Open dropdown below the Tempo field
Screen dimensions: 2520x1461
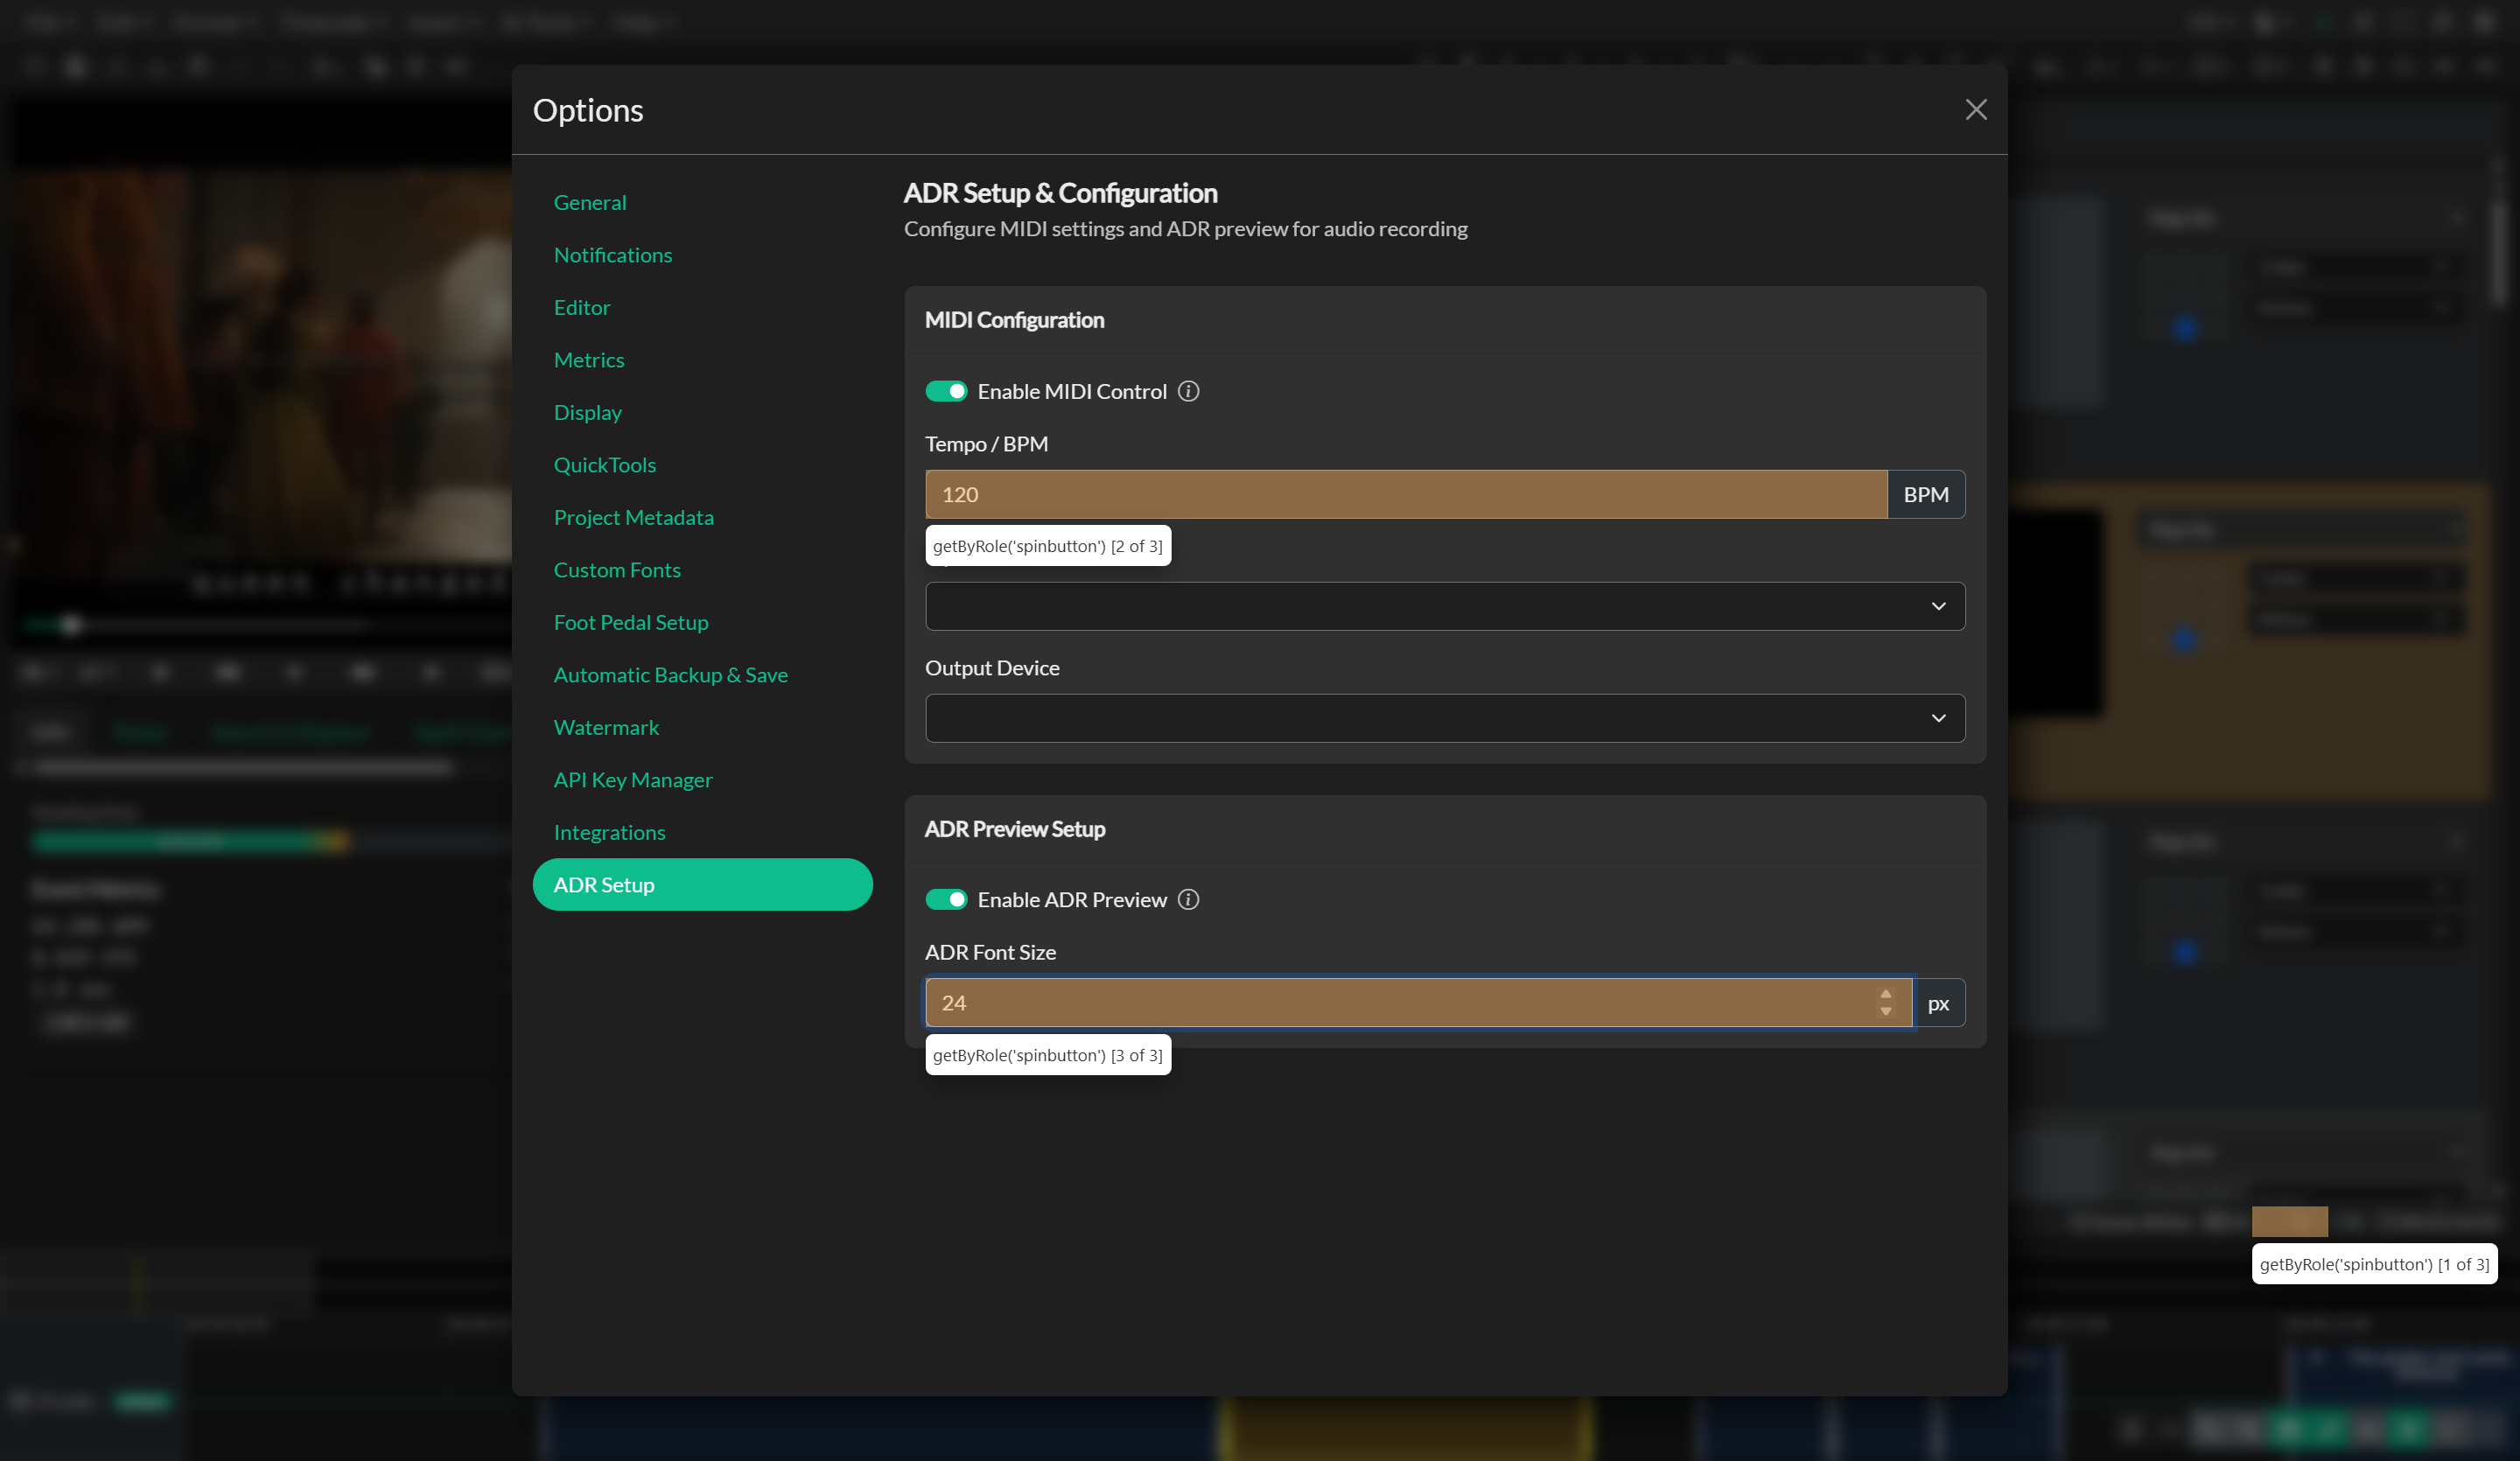coord(1445,606)
